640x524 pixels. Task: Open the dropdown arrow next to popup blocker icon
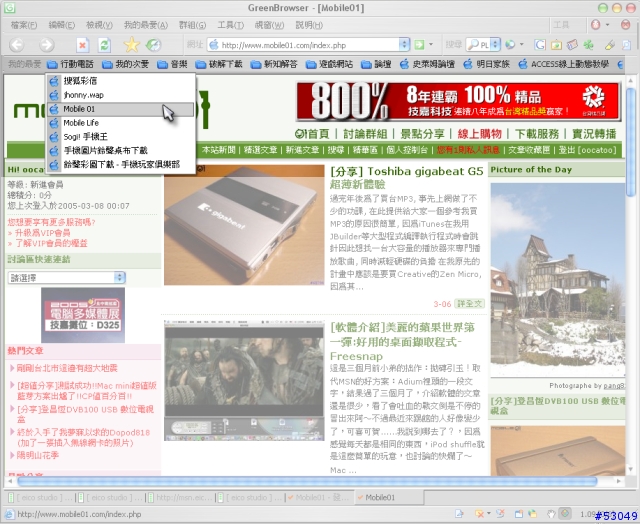(489, 513)
